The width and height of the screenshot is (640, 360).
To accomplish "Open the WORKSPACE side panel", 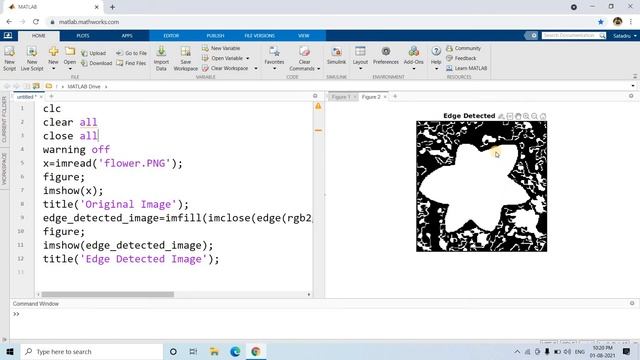I will [x=4, y=169].
